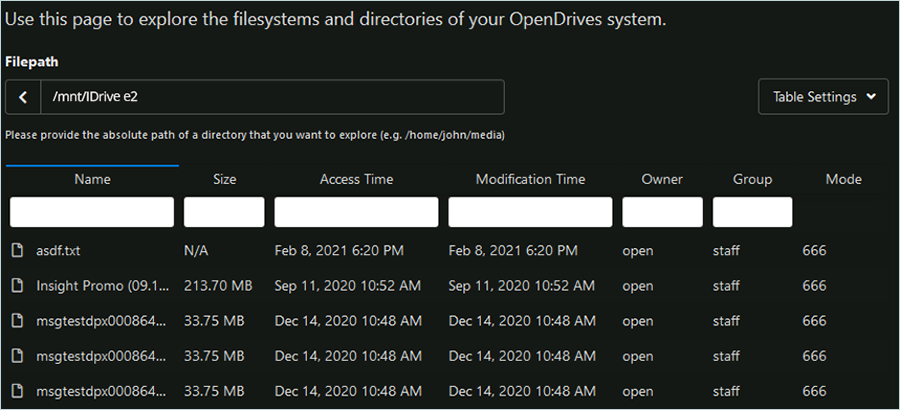900x410 pixels.
Task: Sort by the Modification Time header
Action: click(x=530, y=180)
